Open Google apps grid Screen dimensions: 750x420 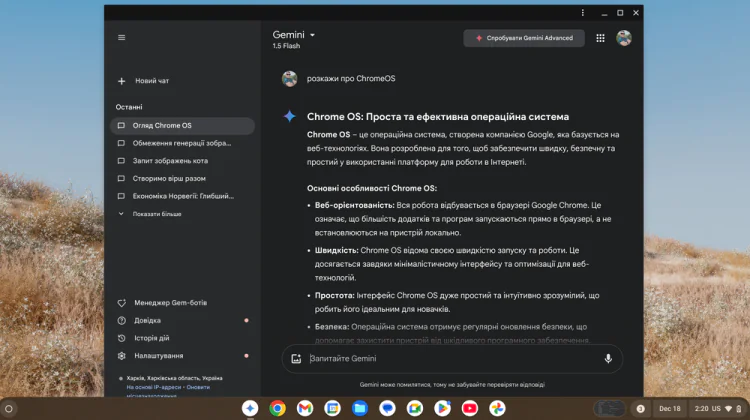[600, 38]
